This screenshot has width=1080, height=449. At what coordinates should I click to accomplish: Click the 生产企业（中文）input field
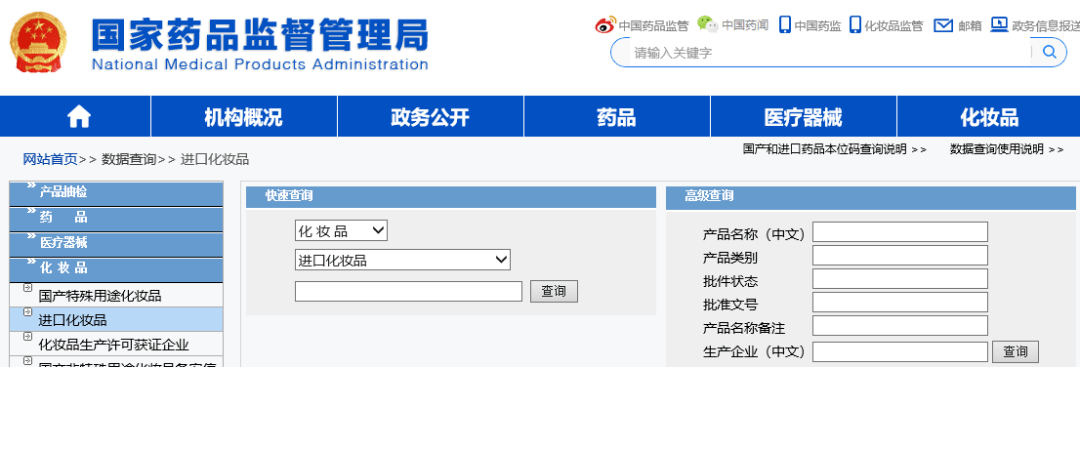900,352
